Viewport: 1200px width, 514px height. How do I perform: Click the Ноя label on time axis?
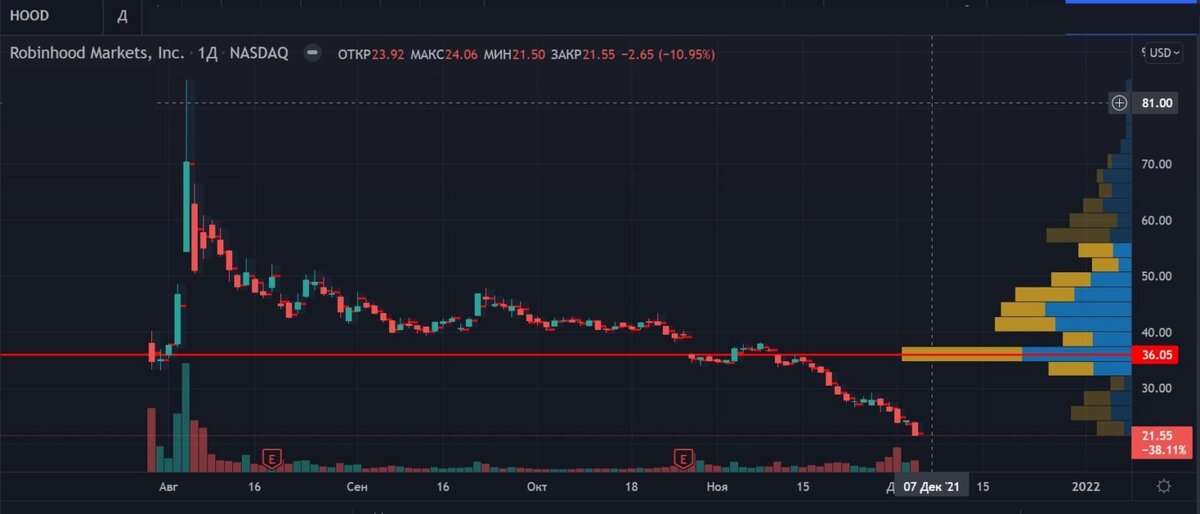(x=715, y=487)
